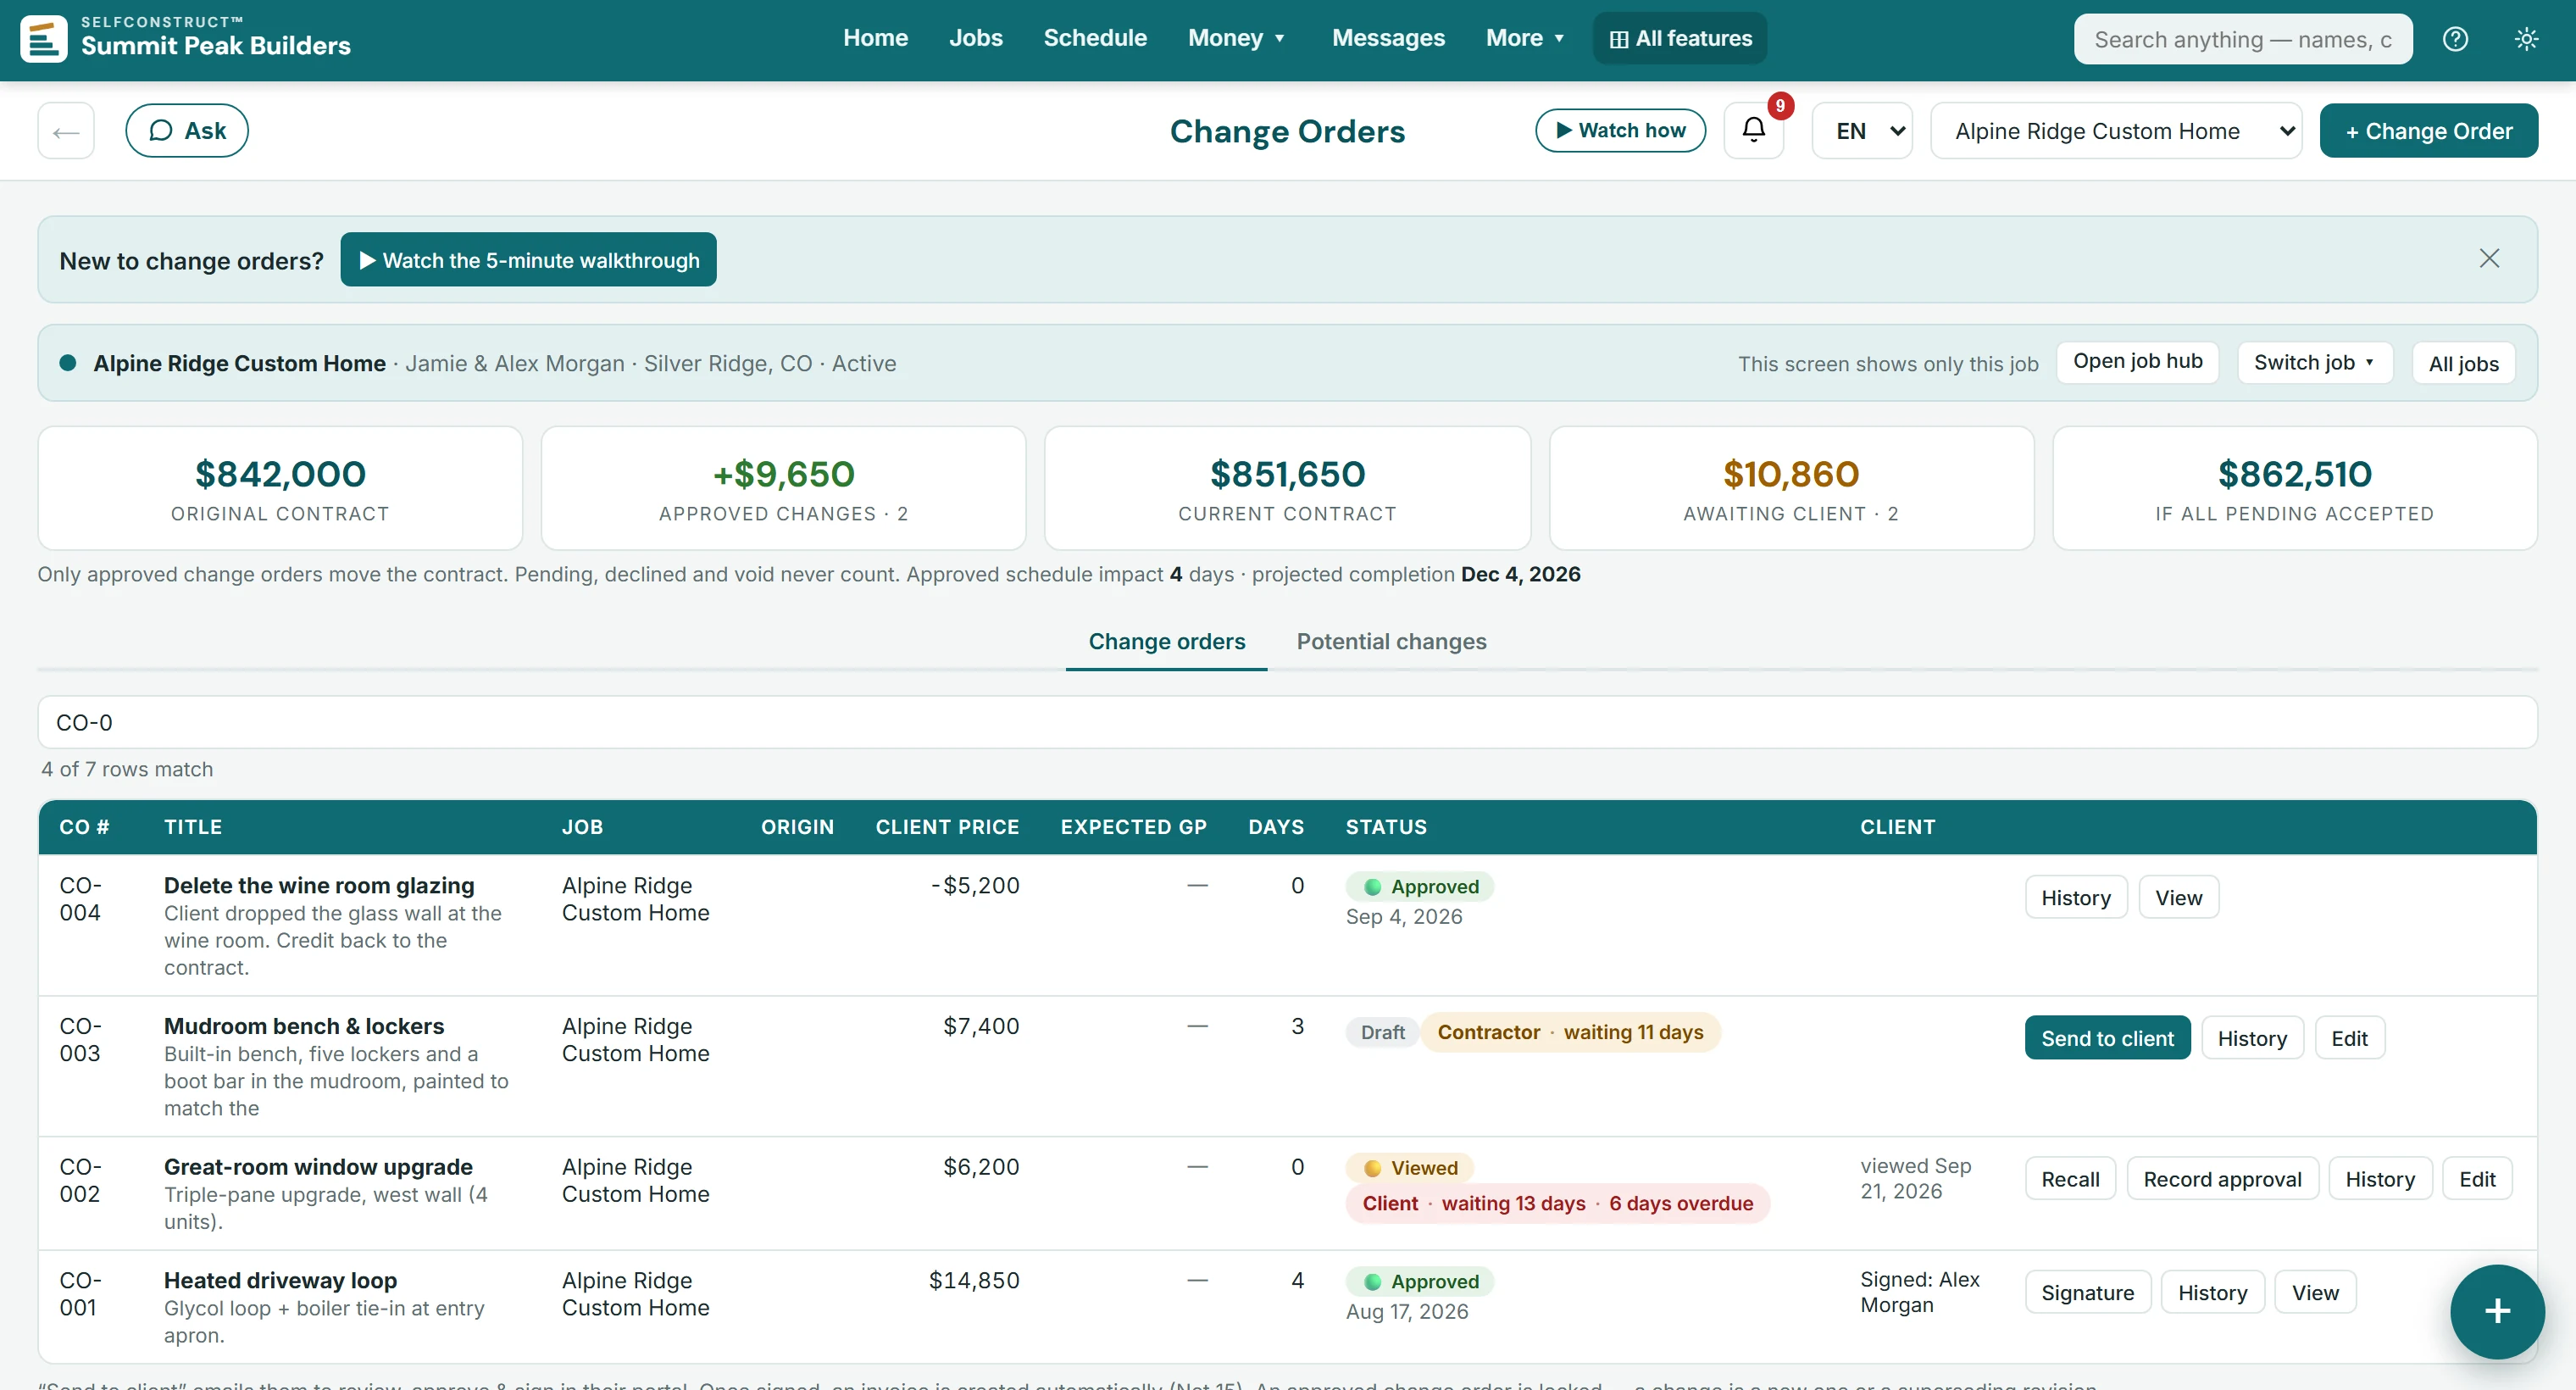Click the $842,000 Original Contract card
This screenshot has width=2576, height=1390.
pos(280,488)
